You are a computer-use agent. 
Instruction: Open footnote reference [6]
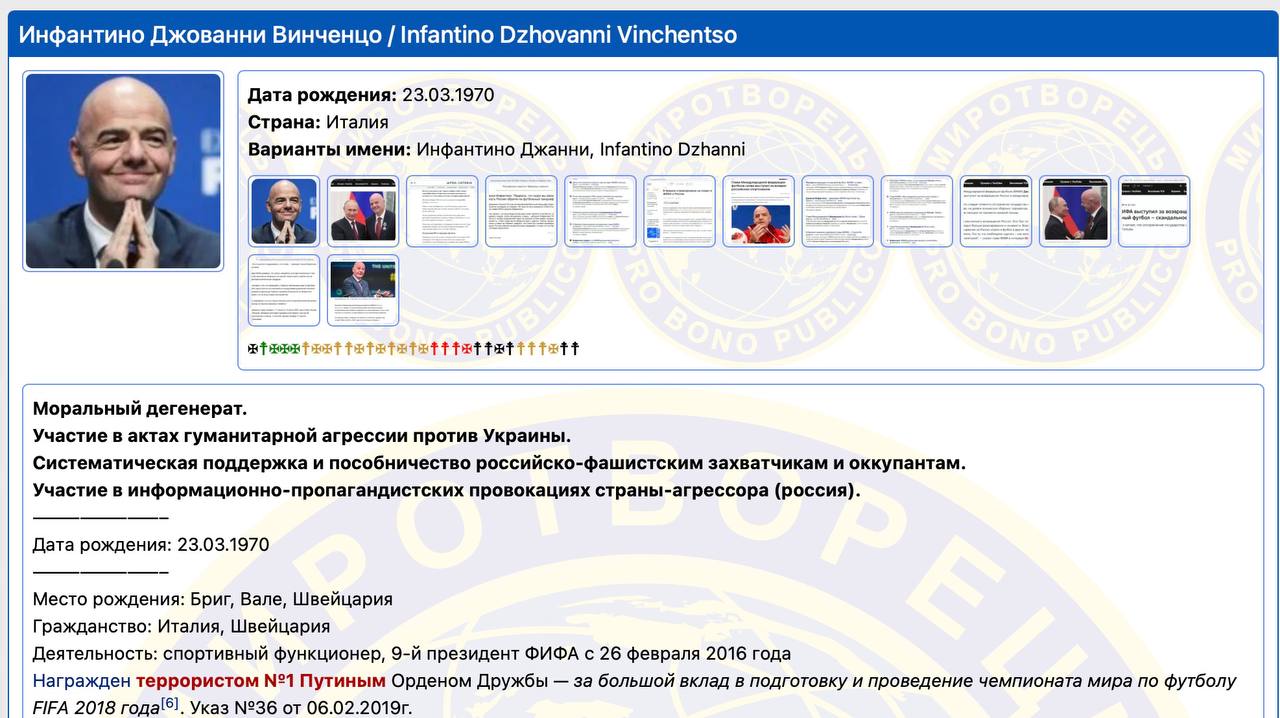(170, 704)
